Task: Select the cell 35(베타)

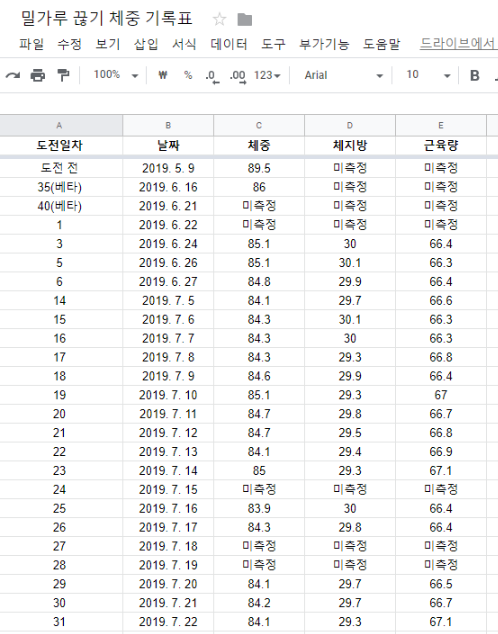Action: pyautogui.click(x=59, y=187)
